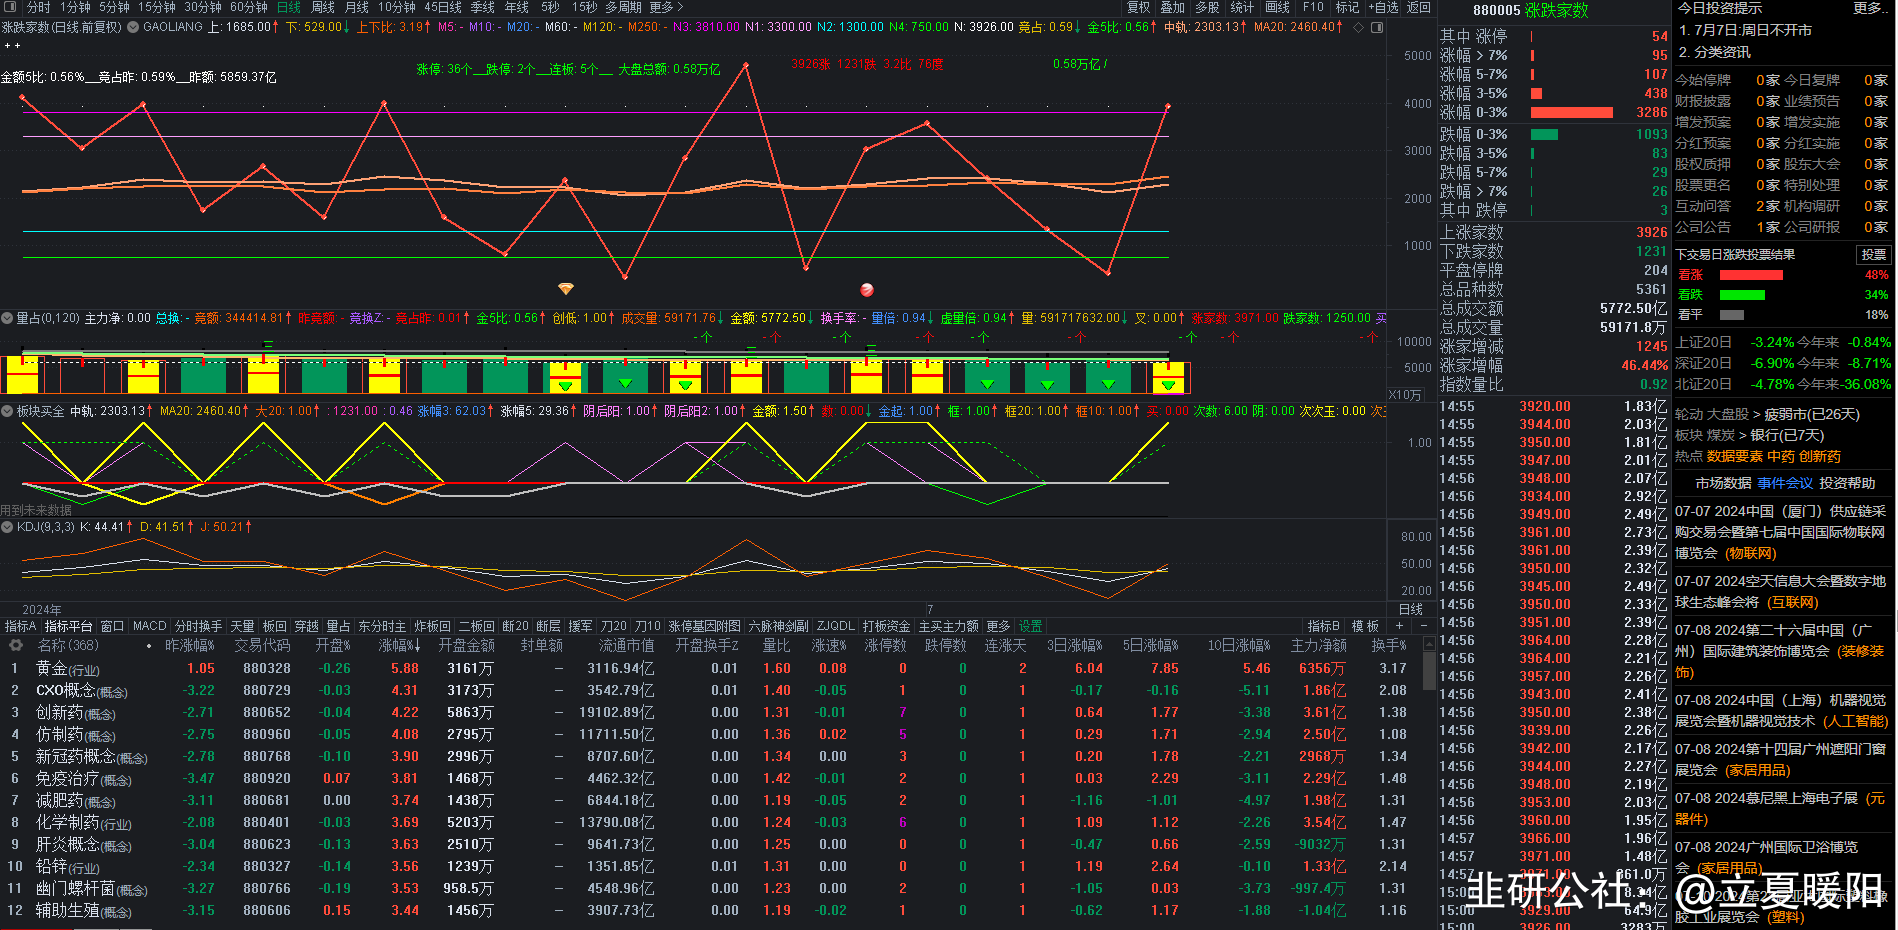Viewport: 1898px width, 930px height.
Task: Click the diamond icon beside MA20 readout
Action: [1358, 27]
